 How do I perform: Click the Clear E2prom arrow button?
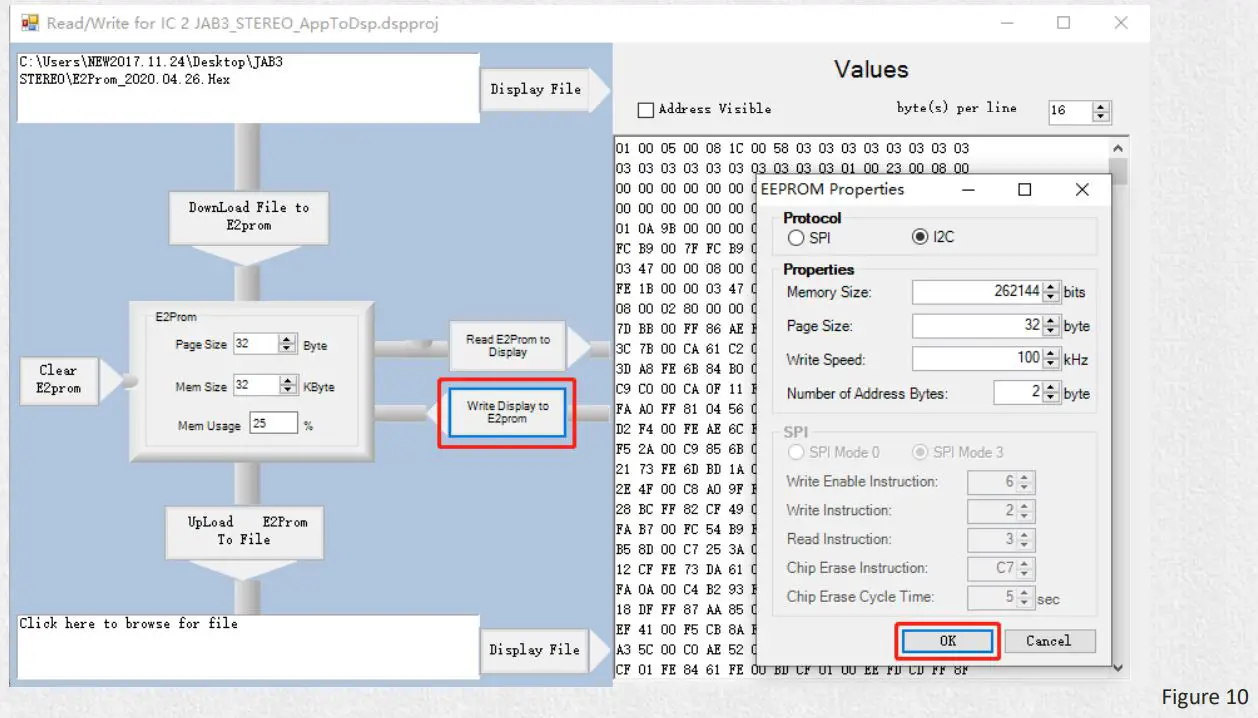pos(68,381)
